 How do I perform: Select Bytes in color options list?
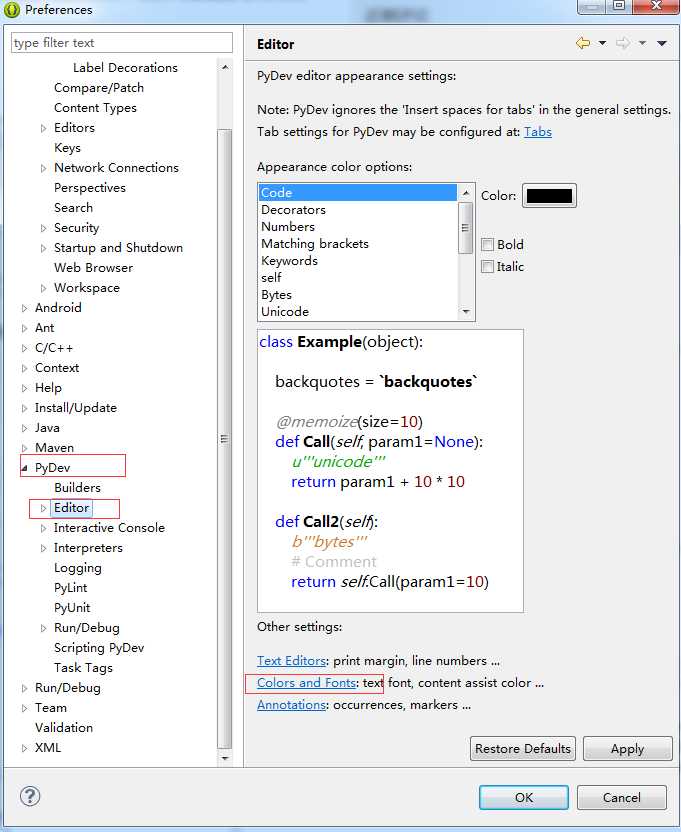tap(357, 294)
